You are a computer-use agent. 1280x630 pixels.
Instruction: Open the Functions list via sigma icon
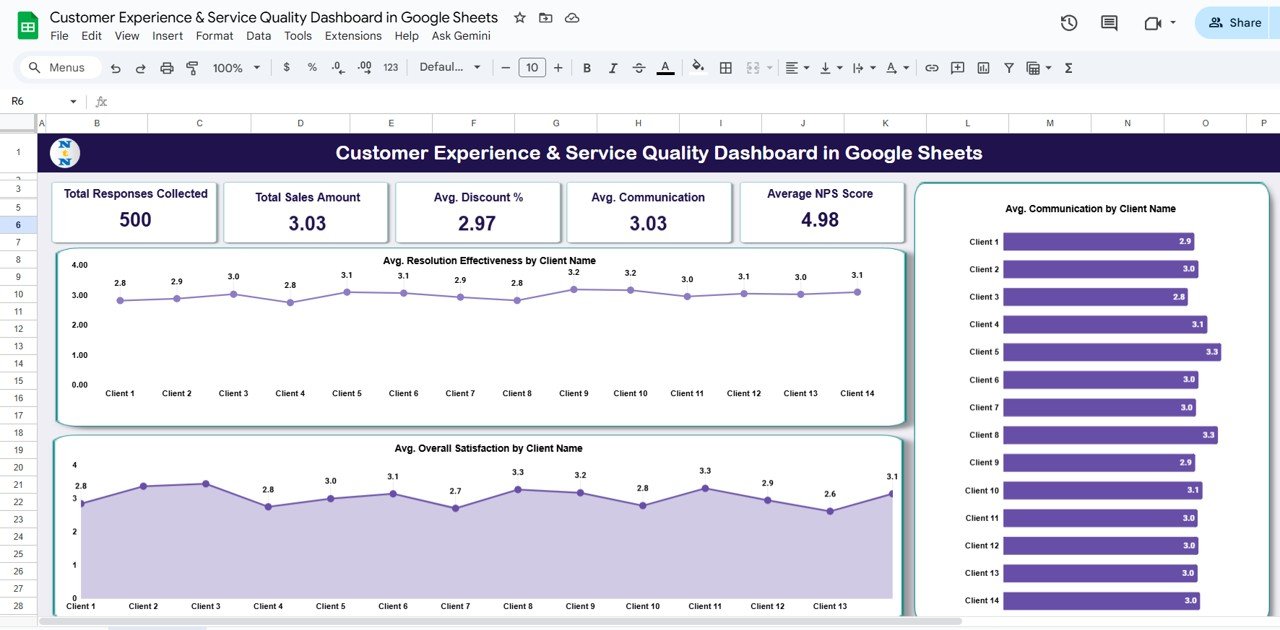1068,67
